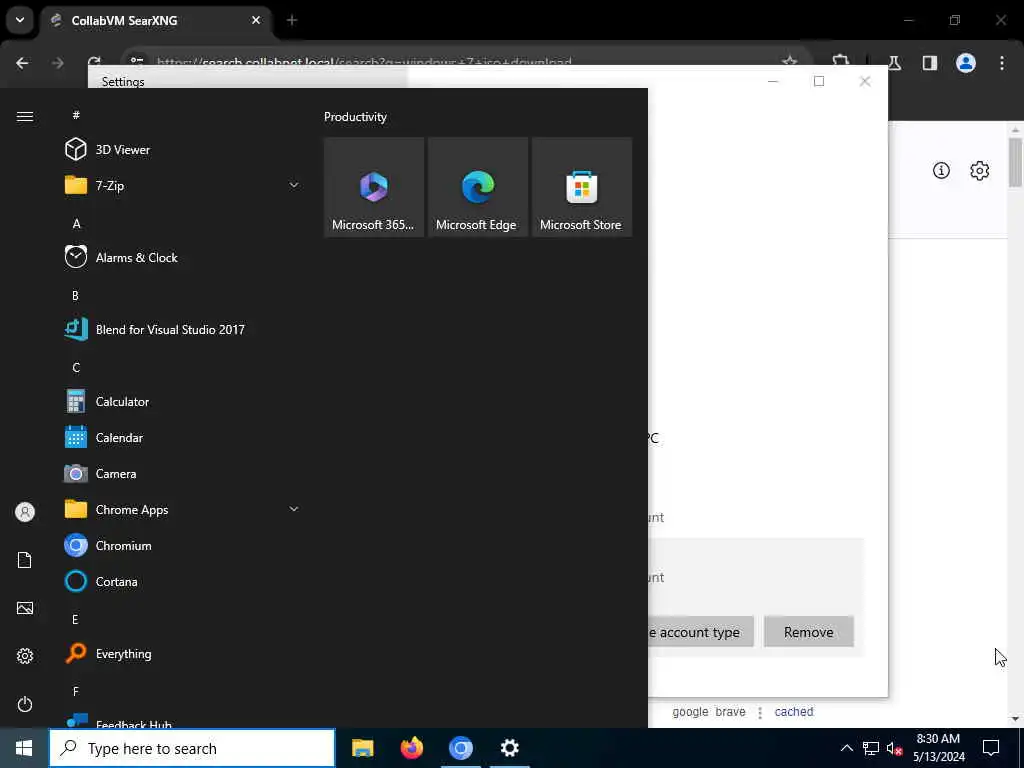Click the change account type button
This screenshot has height=768, width=1024.
point(701,632)
